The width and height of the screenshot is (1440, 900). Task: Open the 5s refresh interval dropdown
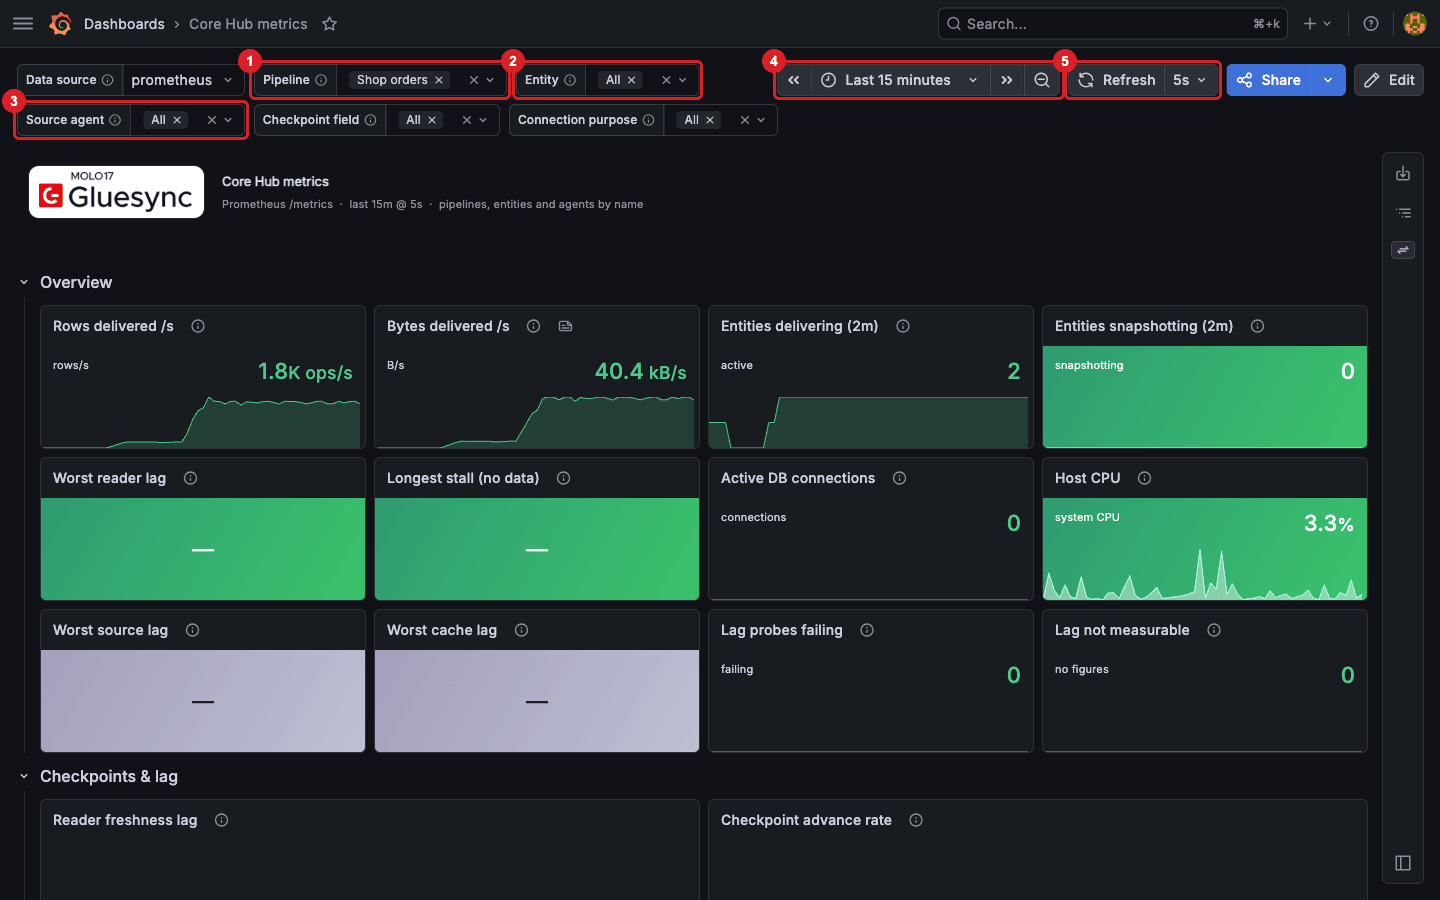pyautogui.click(x=1190, y=80)
